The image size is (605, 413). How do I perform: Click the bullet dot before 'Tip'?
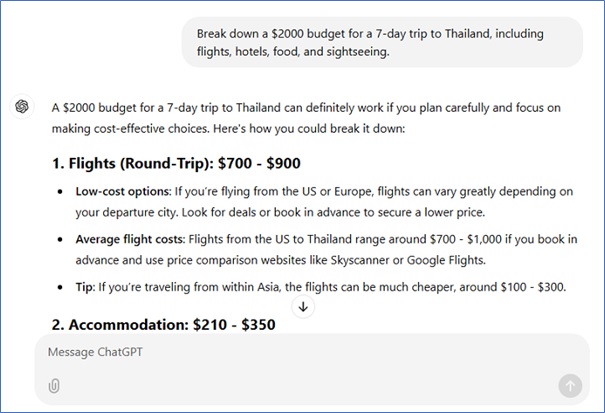[63, 288]
